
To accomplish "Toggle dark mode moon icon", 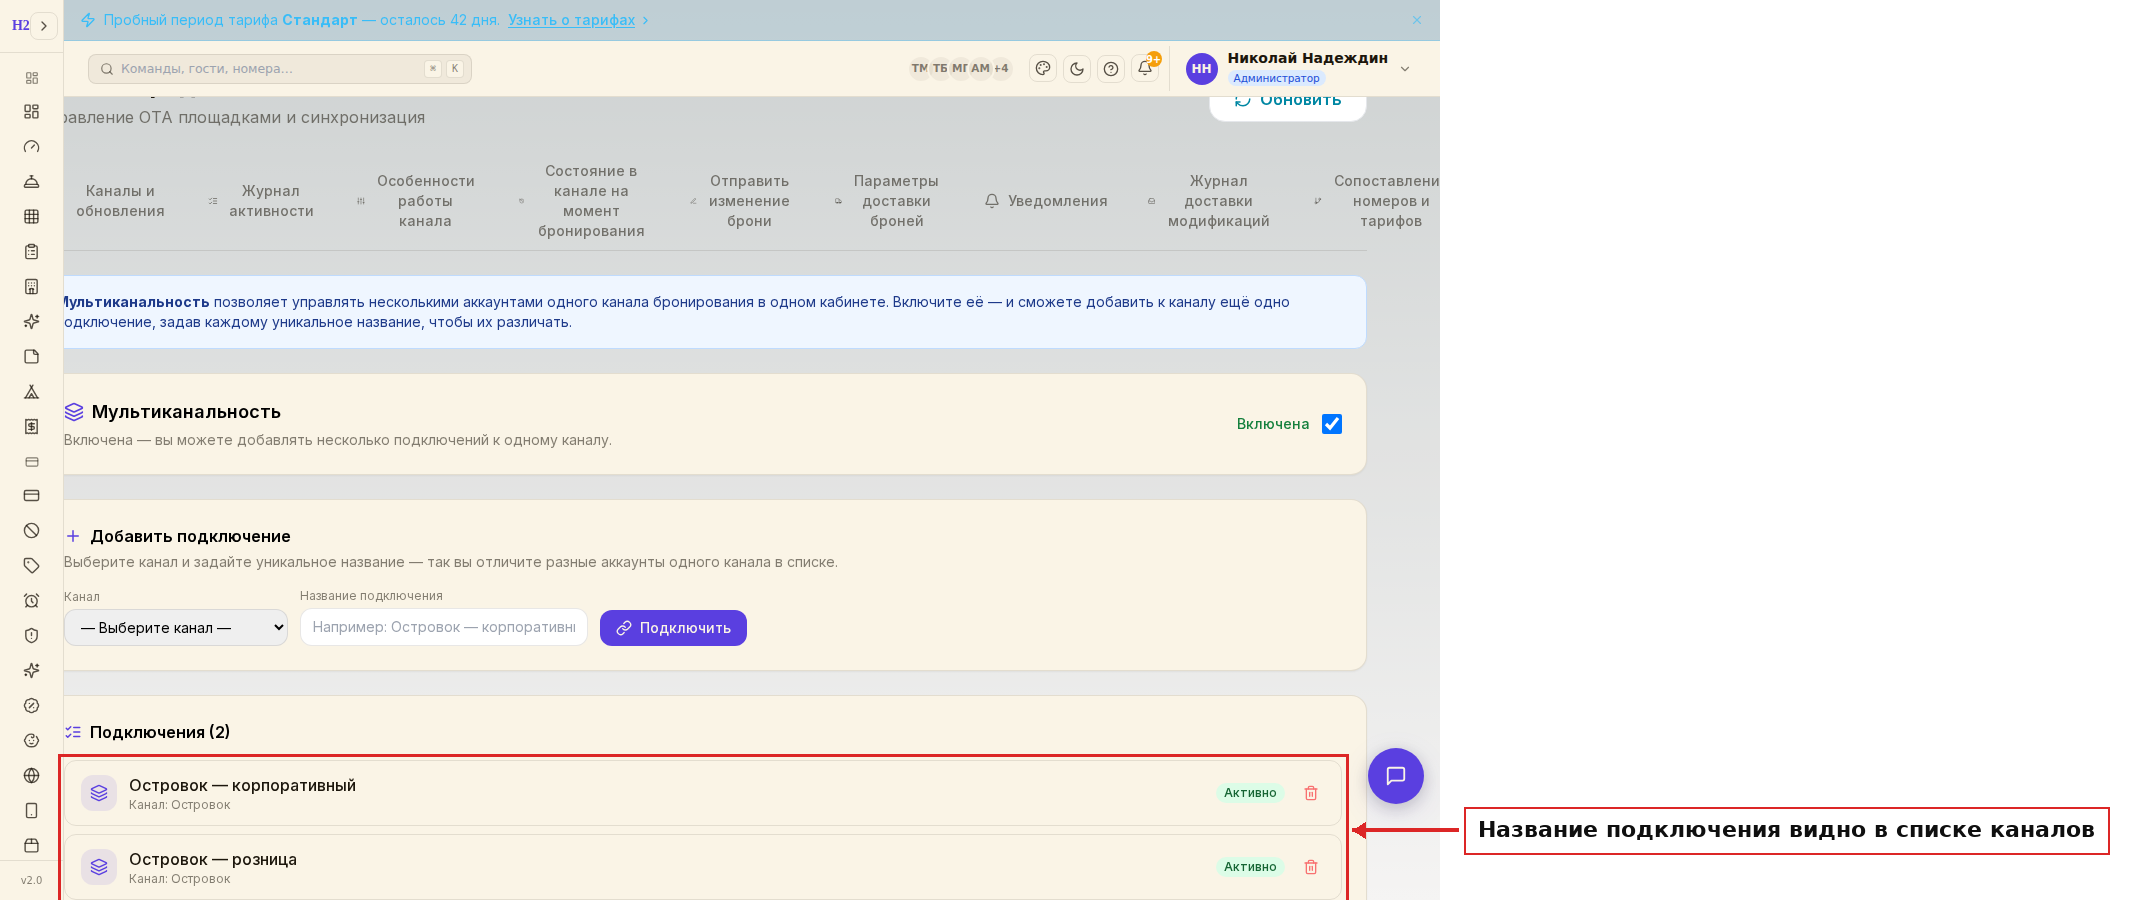I will coord(1077,69).
